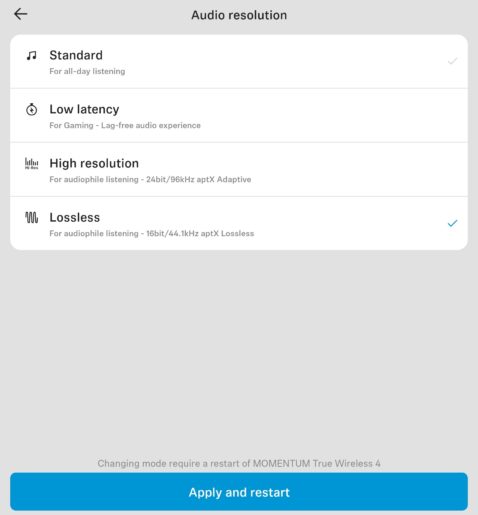Click the right end of High resolution row
The image size is (478, 515).
tap(452, 170)
